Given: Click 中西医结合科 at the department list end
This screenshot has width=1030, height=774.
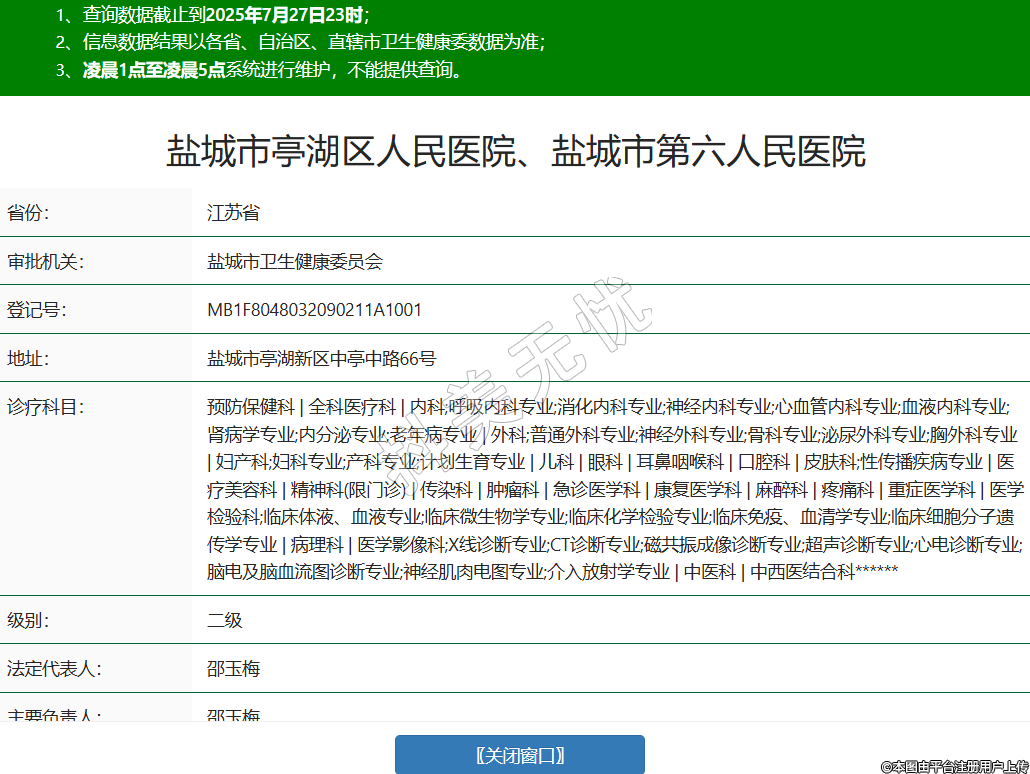Looking at the screenshot, I should (x=803, y=572).
